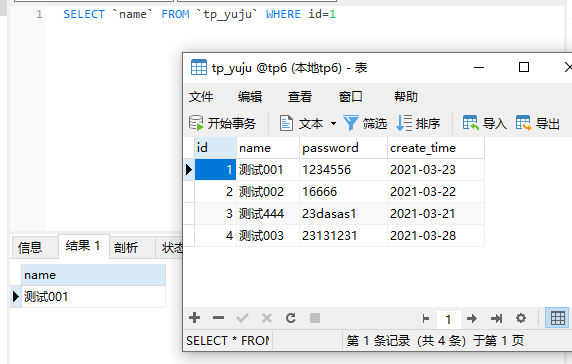
Task: Select the password cell 23131231
Action: click(343, 235)
